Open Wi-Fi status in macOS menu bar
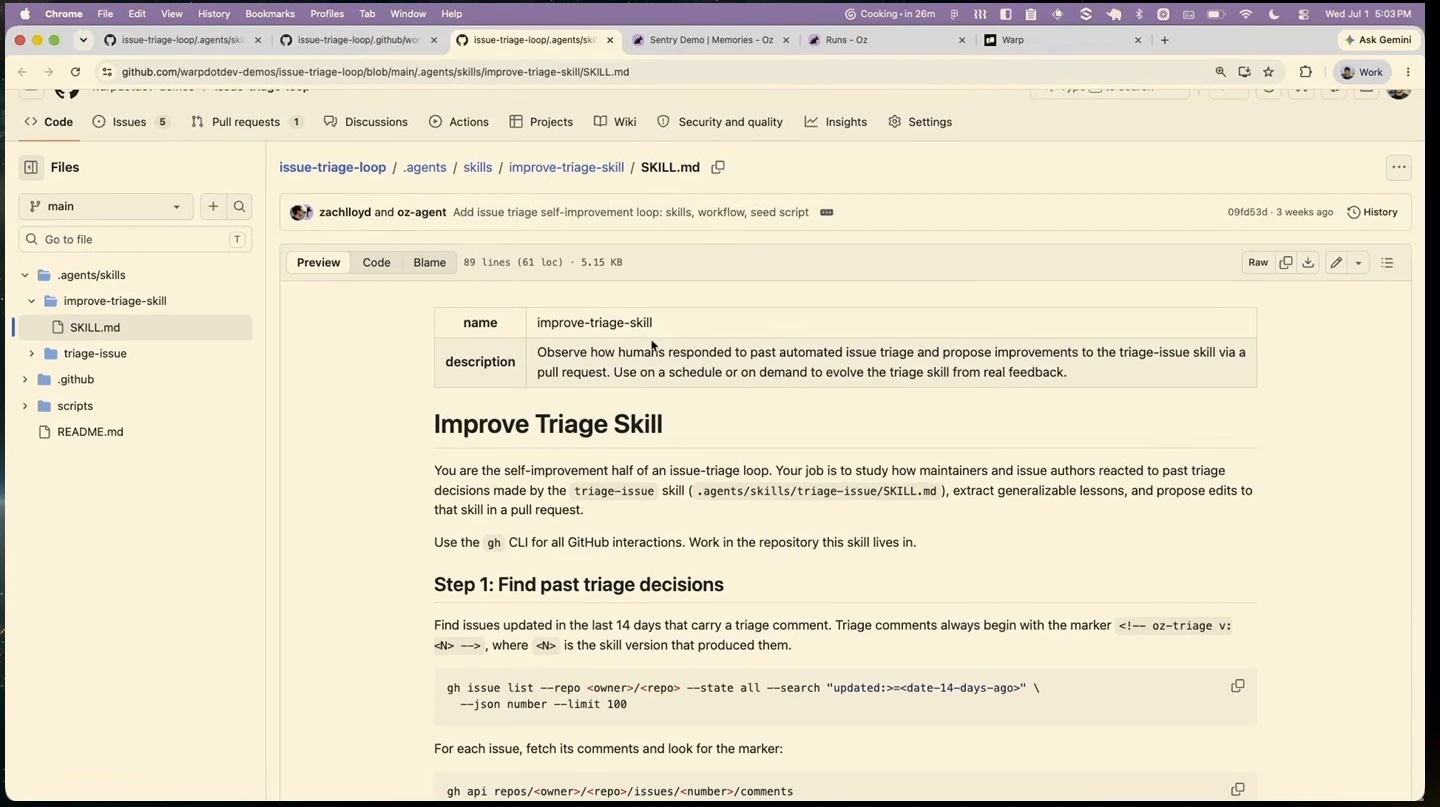This screenshot has height=807, width=1440. click(x=1246, y=14)
